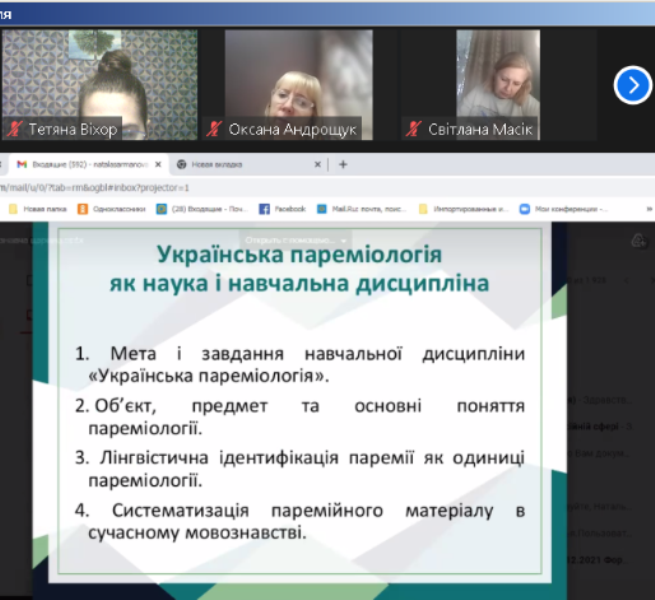Click muted mic icon beside Світлана Масік
Viewport: 655px width, 600px height.
tap(413, 130)
